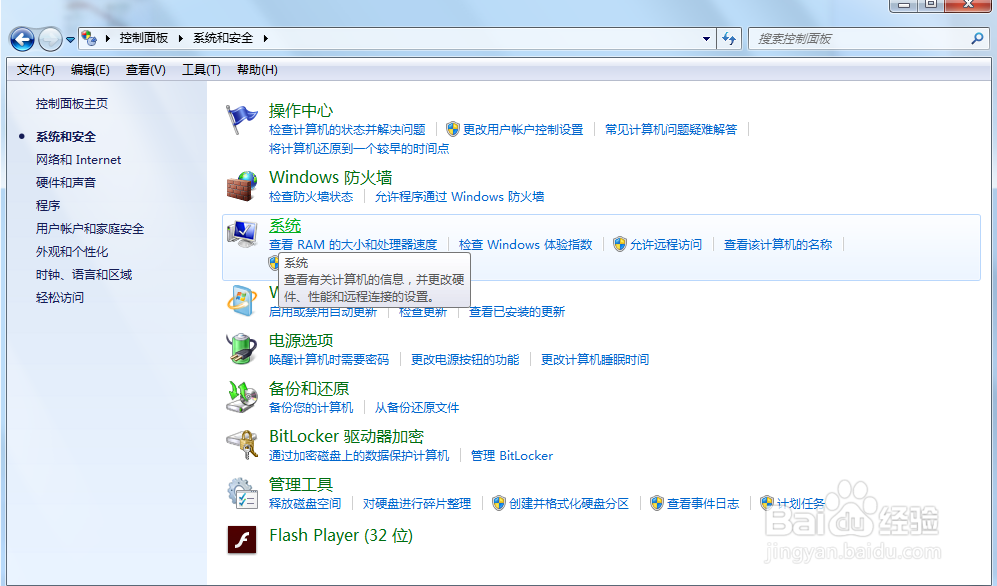This screenshot has width=997, height=586.
Task: Select 硬件和声音 in sidebar
Action: point(65,182)
